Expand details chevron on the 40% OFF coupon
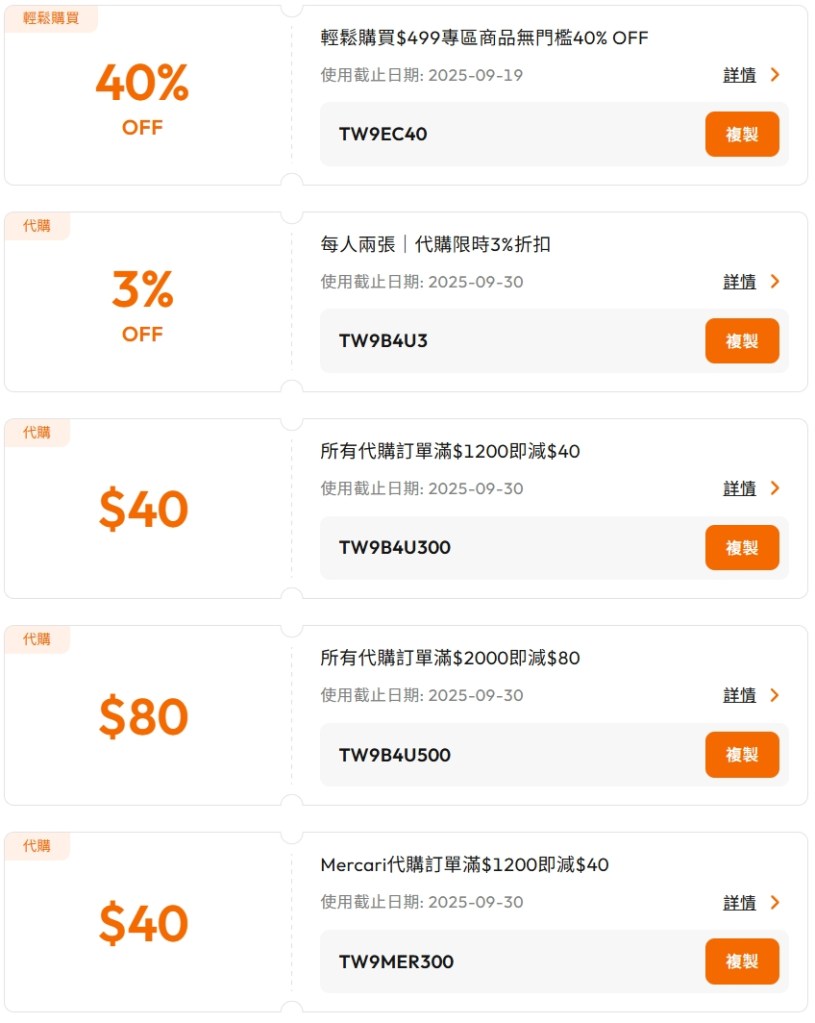This screenshot has height=1023, width=815. pos(775,75)
